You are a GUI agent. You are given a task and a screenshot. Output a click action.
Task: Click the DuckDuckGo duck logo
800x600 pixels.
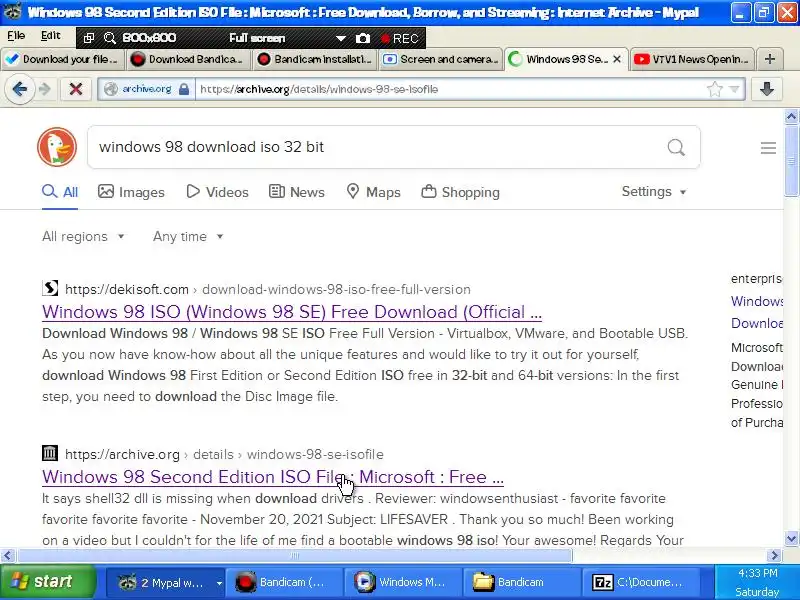pos(57,147)
